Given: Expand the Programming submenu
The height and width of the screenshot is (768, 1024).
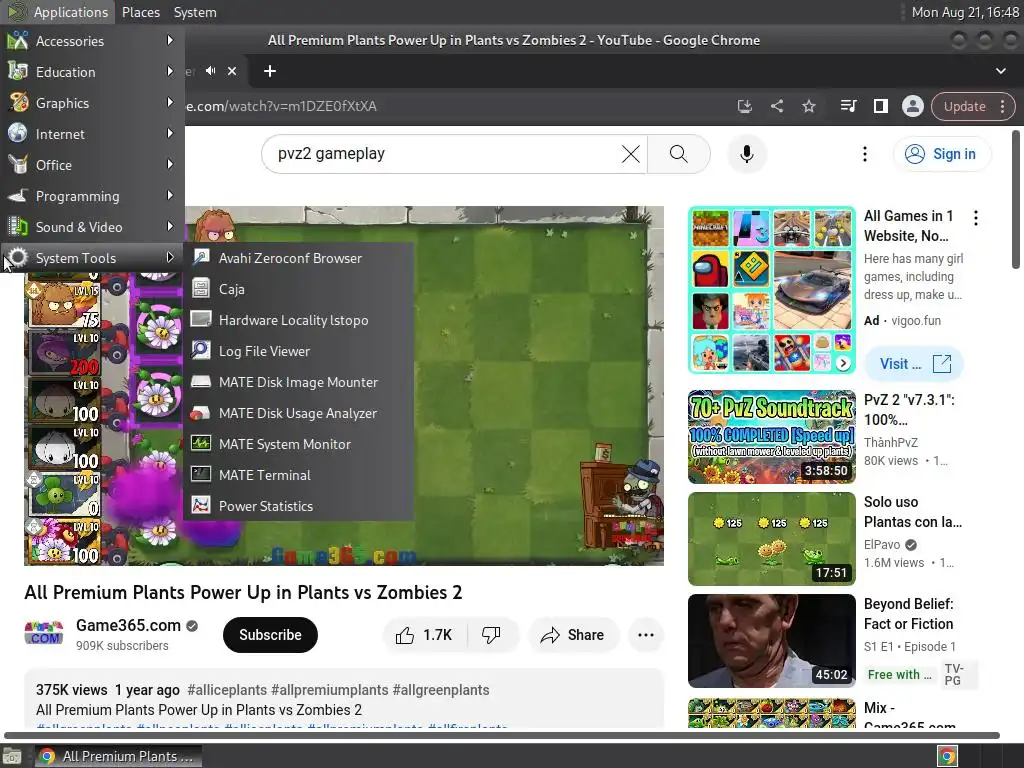Looking at the screenshot, I should tap(92, 196).
